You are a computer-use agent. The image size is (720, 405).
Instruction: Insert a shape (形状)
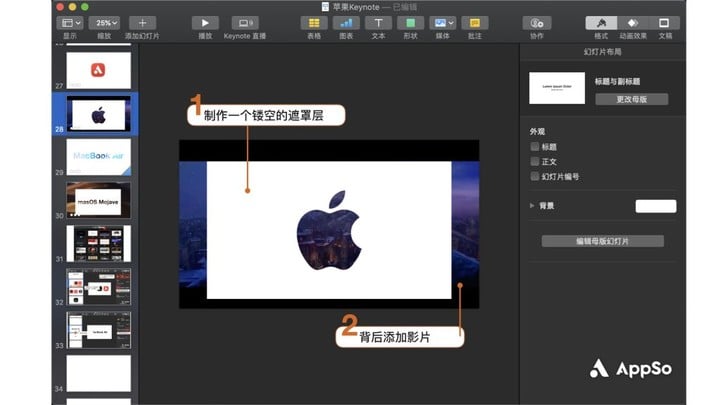(411, 23)
